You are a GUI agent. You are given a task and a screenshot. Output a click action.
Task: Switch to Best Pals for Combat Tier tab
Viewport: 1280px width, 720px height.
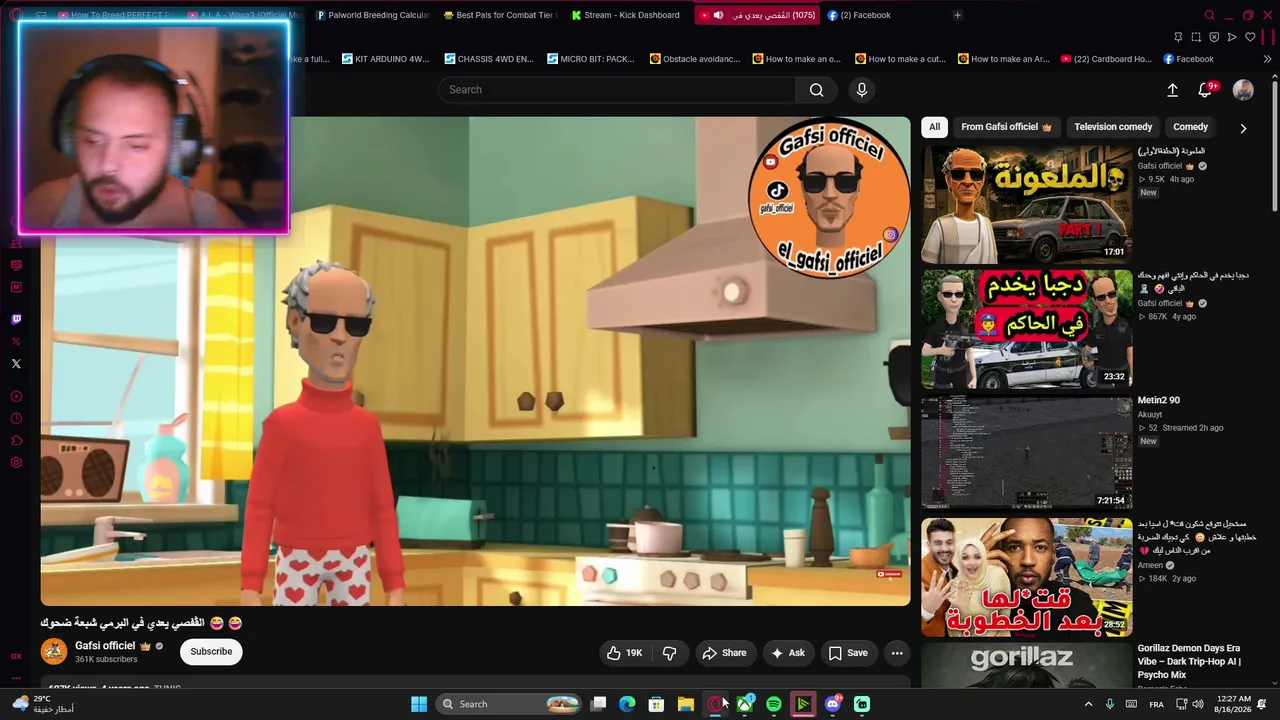[x=498, y=15]
